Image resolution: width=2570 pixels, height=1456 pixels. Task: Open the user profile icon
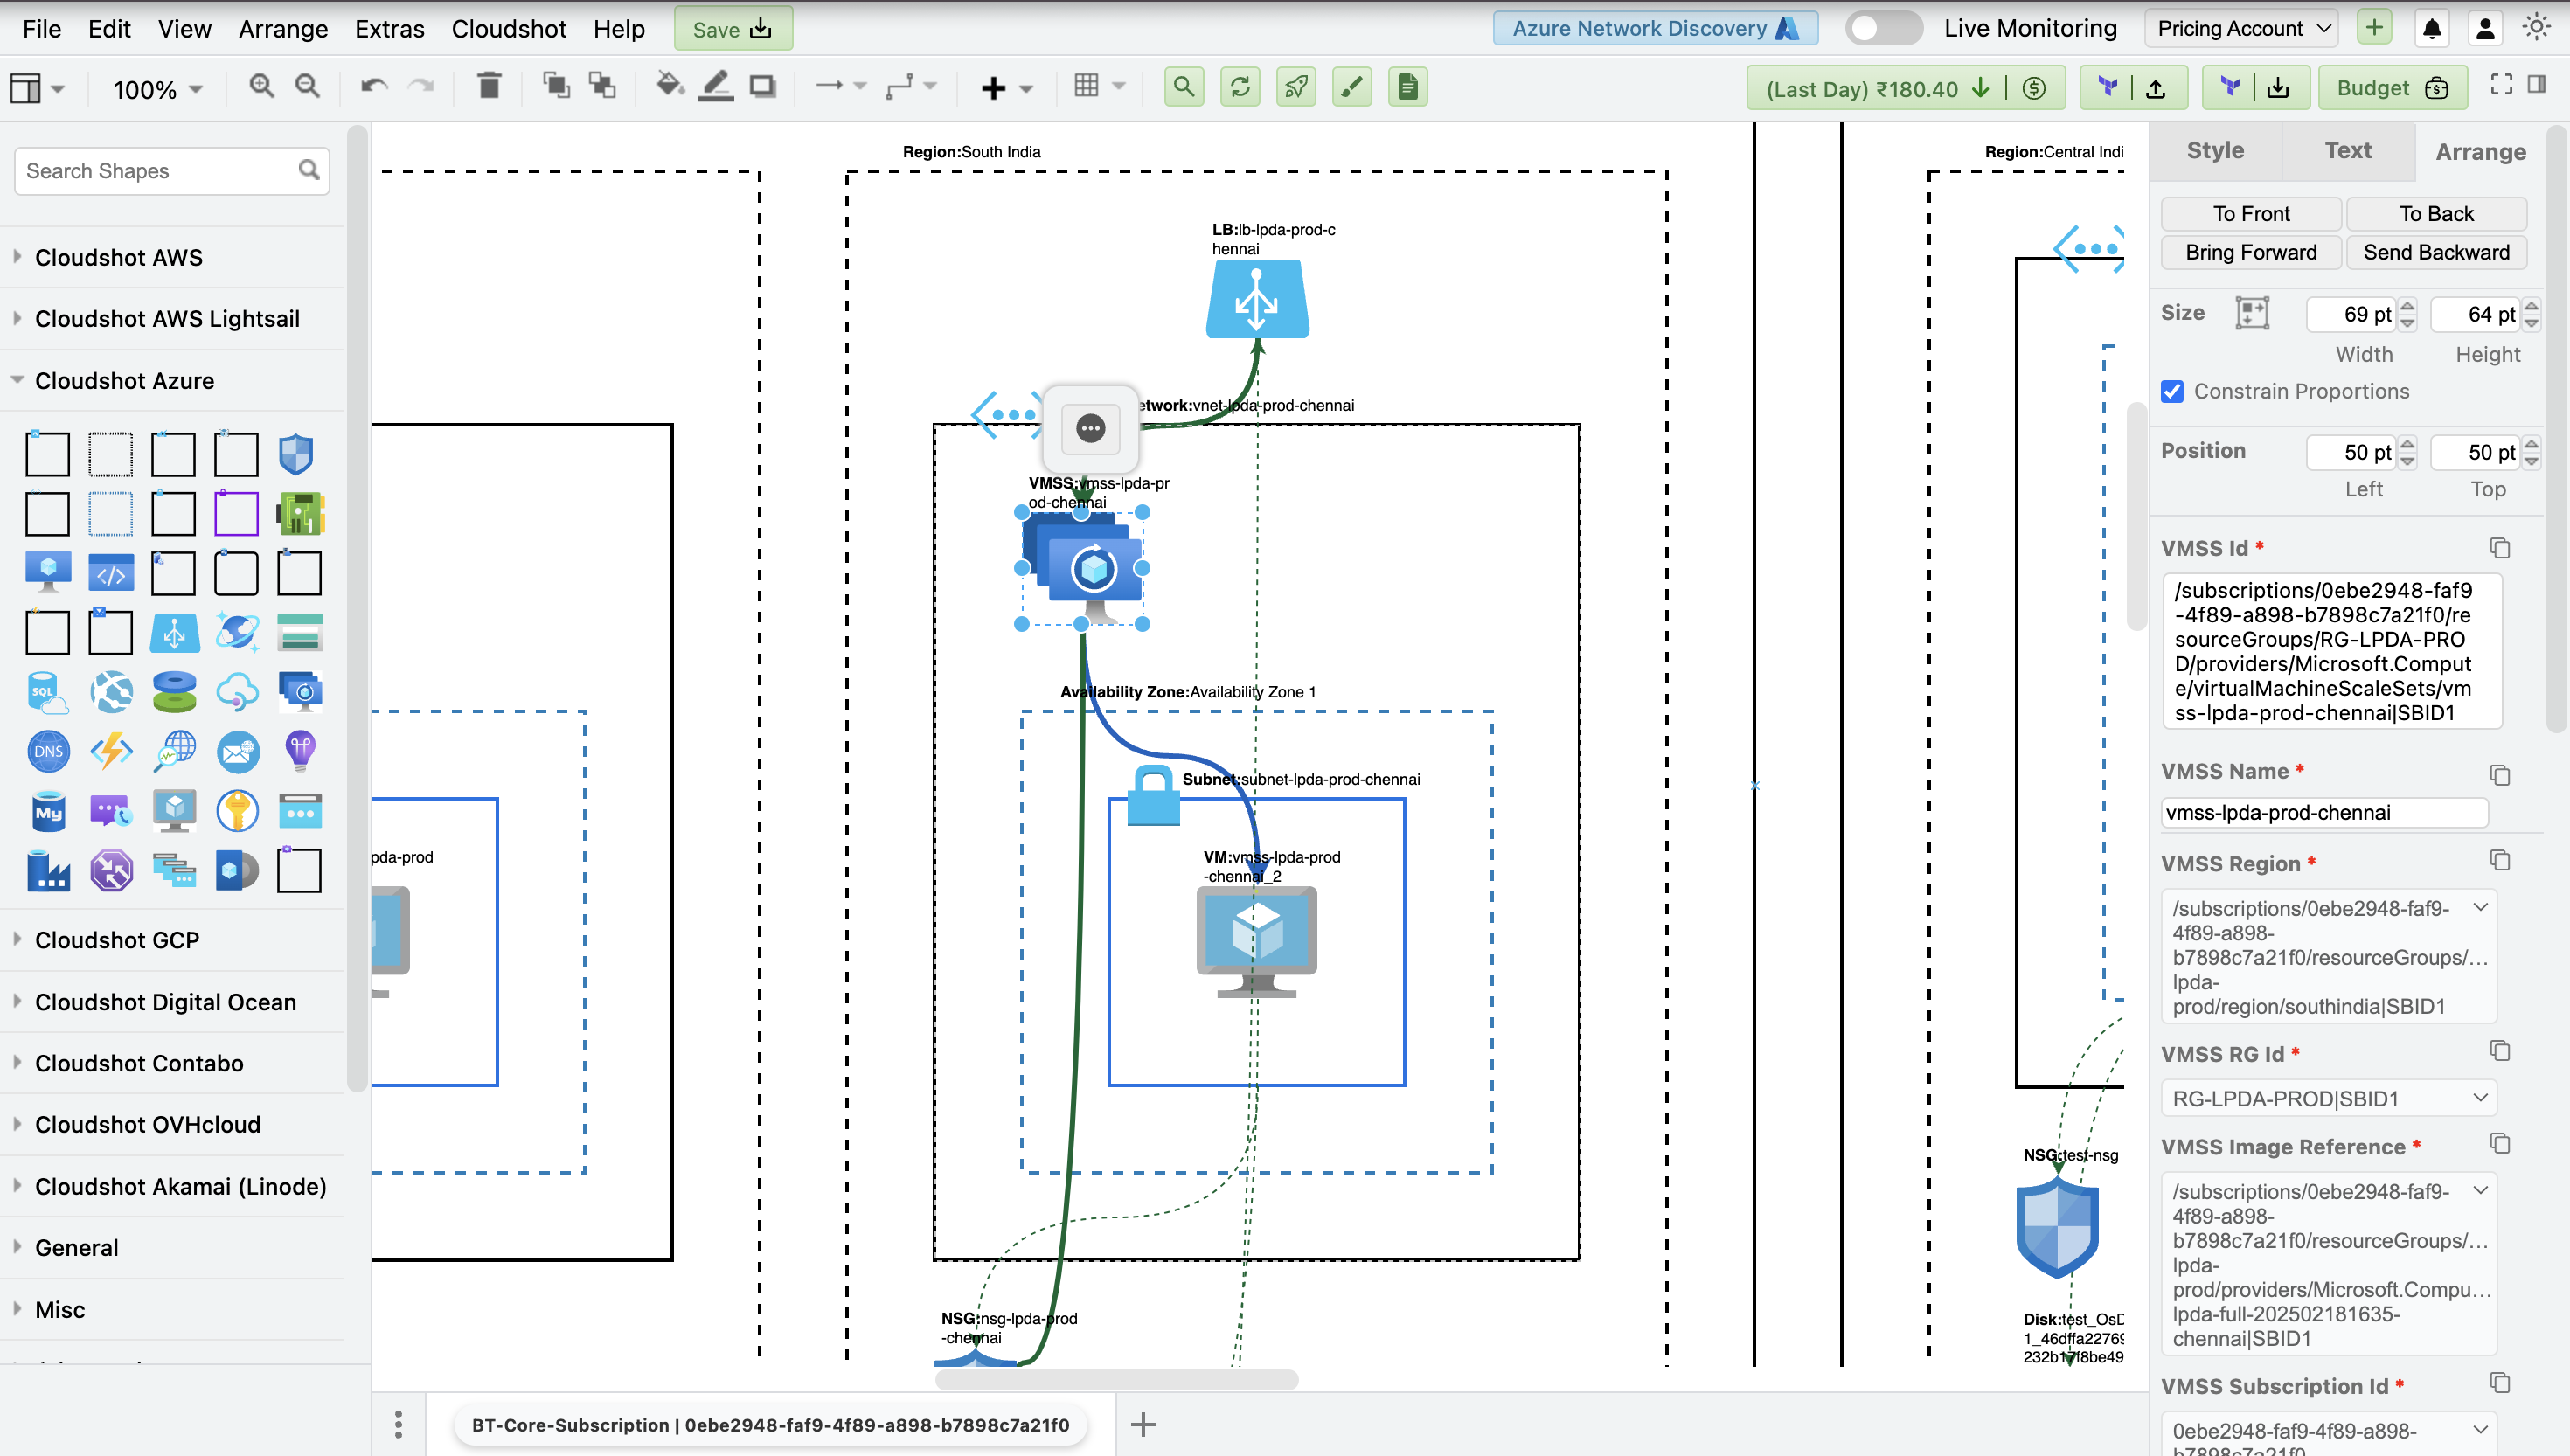(x=2484, y=29)
